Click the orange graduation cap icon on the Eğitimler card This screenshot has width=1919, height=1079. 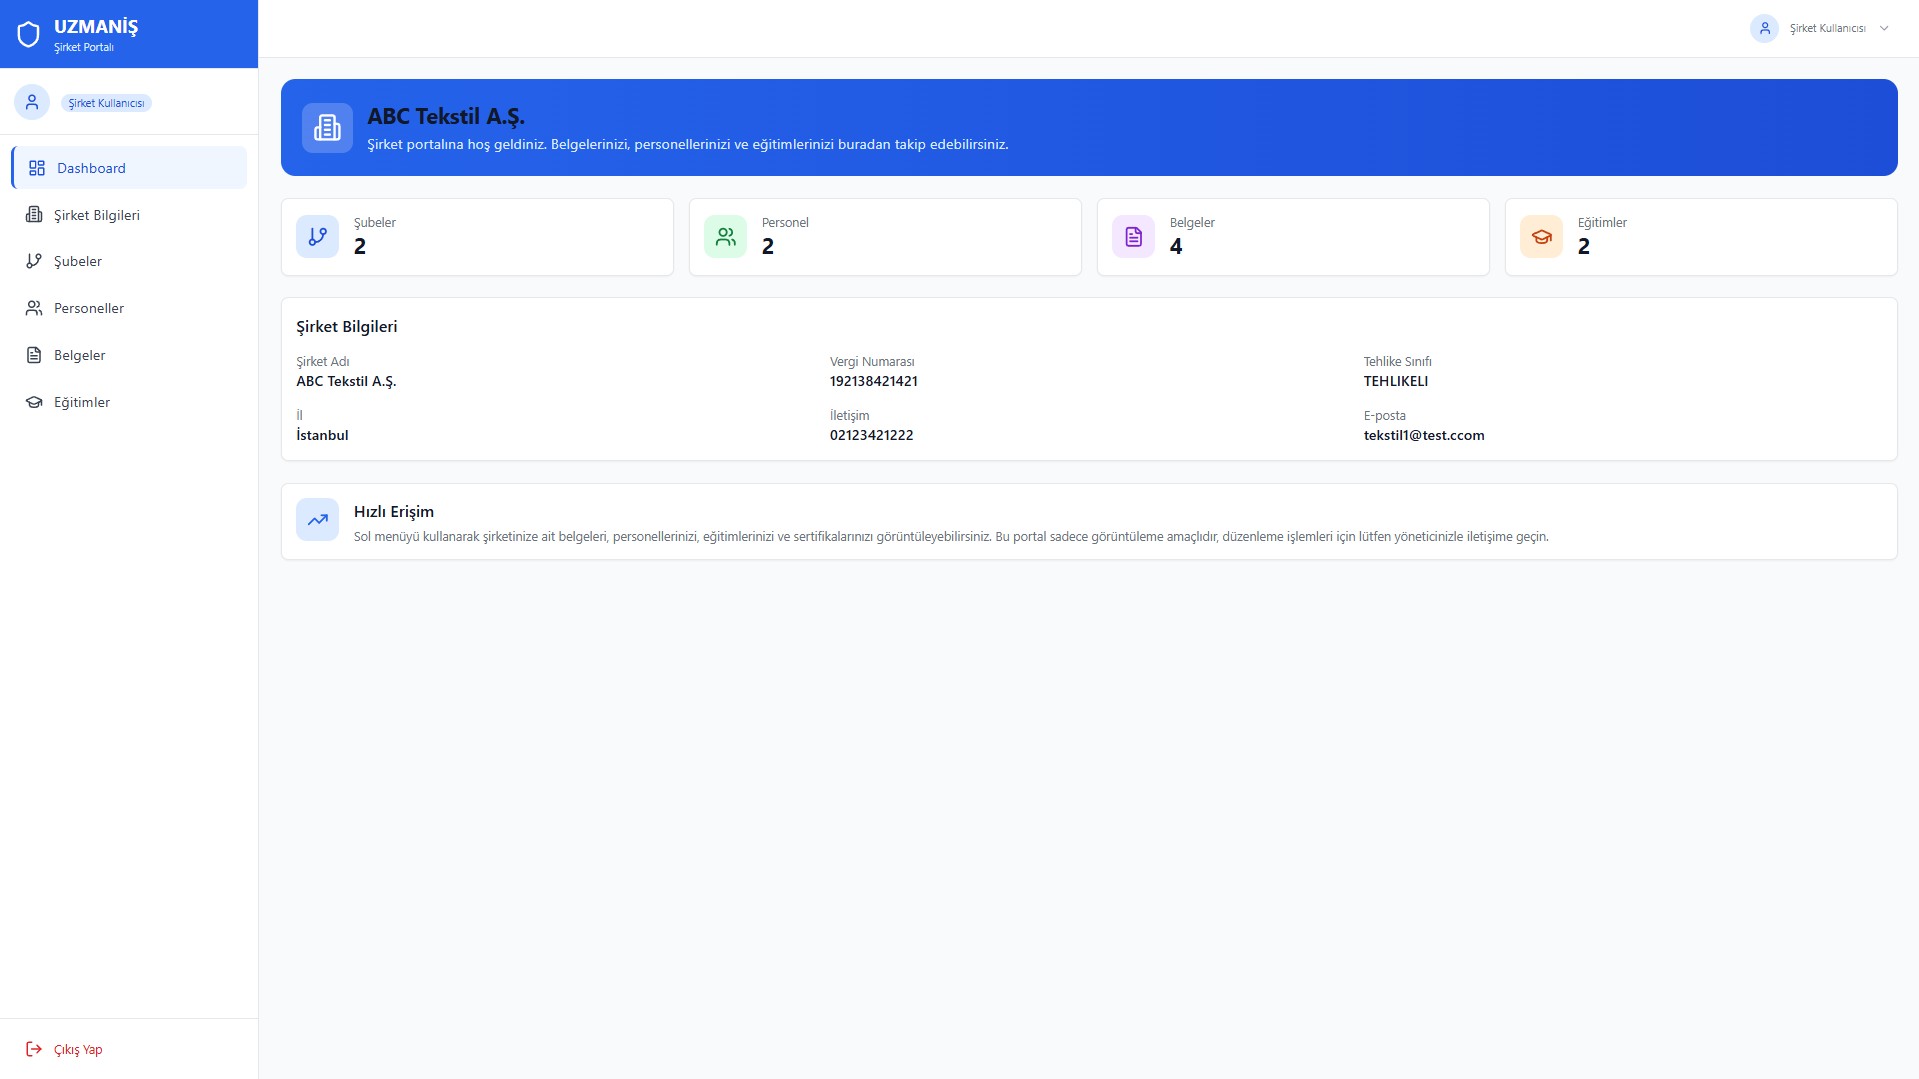(1541, 237)
